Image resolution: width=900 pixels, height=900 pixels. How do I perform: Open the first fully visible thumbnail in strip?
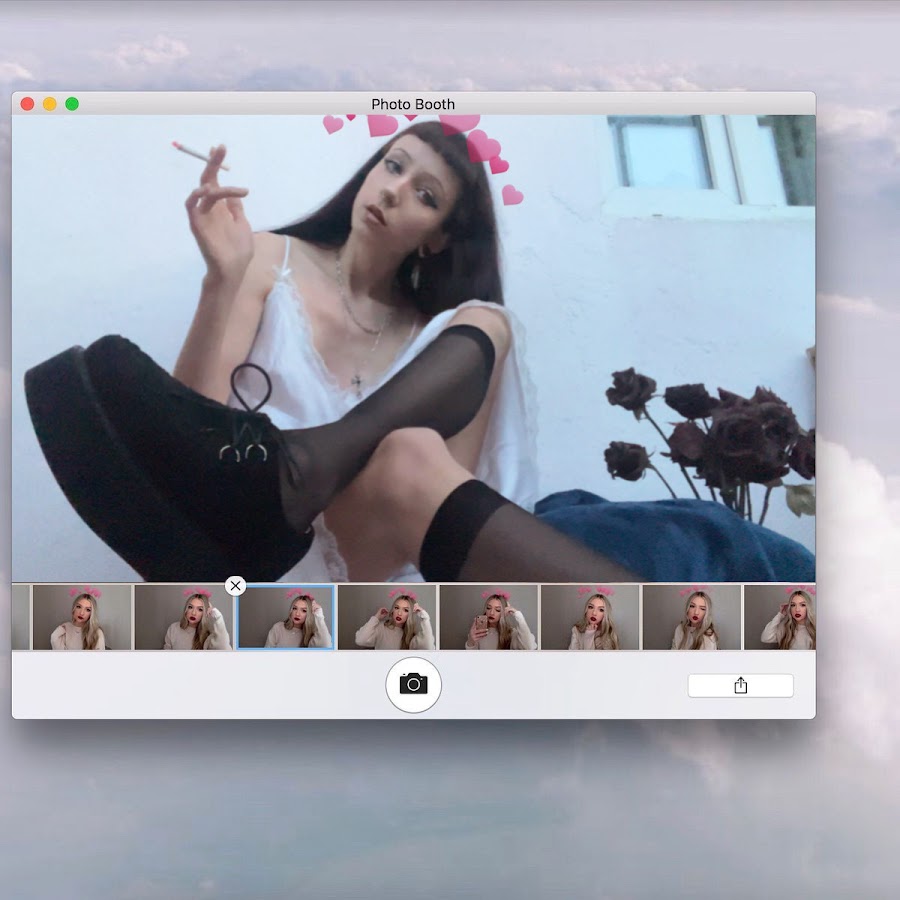(x=82, y=618)
